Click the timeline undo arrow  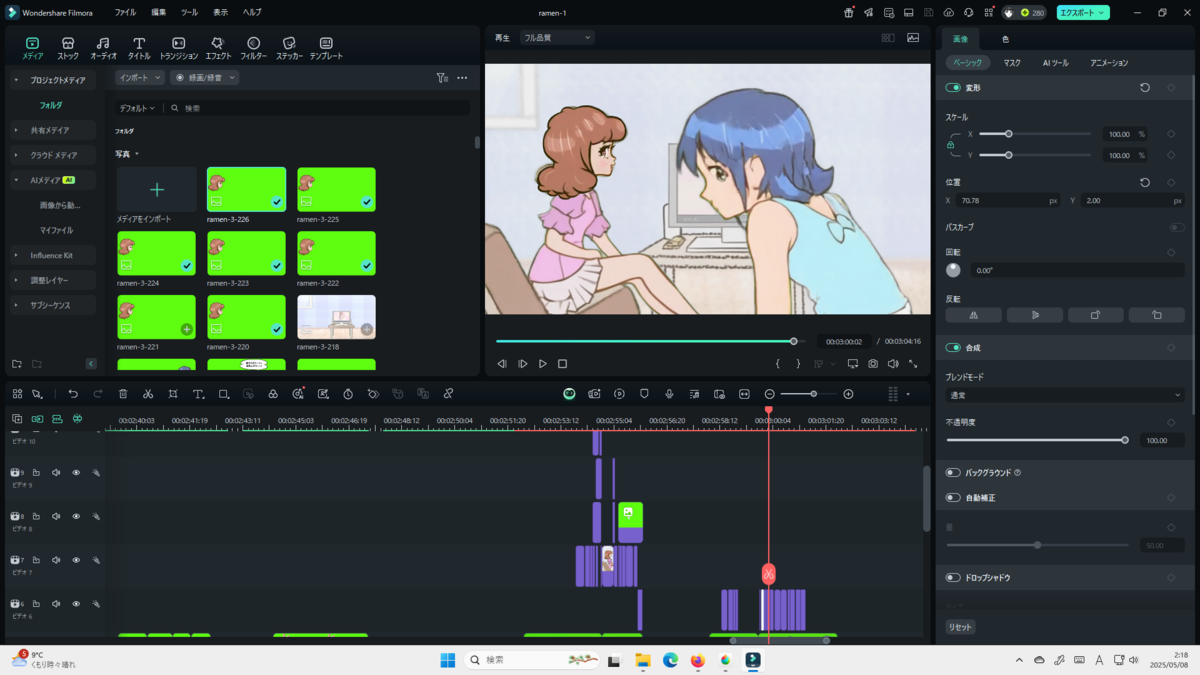point(73,394)
